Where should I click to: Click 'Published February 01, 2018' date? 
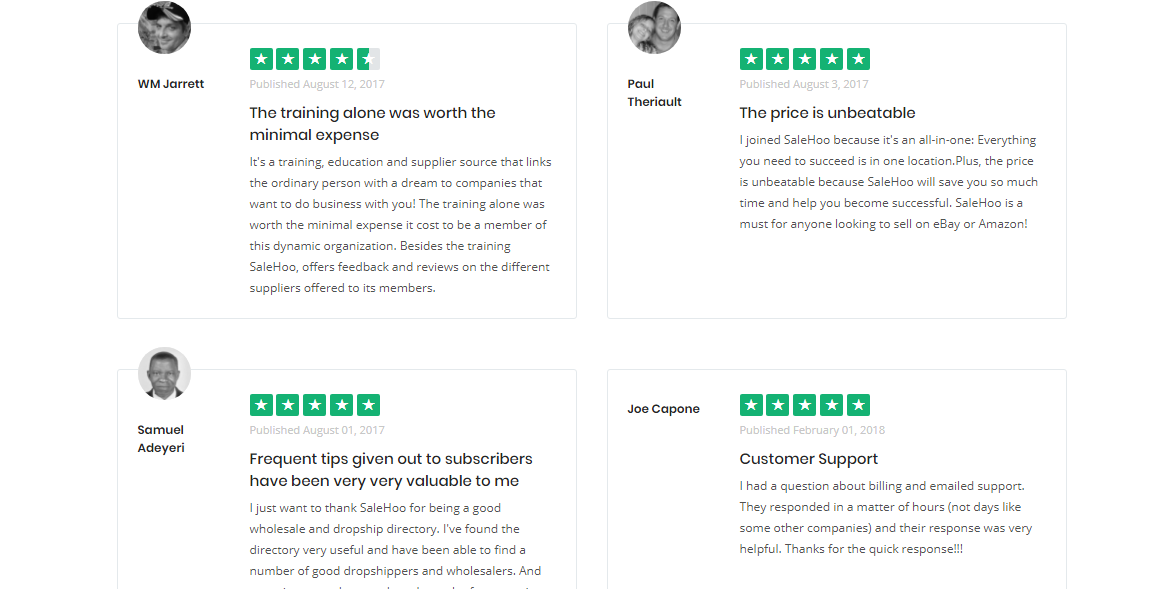click(x=812, y=430)
